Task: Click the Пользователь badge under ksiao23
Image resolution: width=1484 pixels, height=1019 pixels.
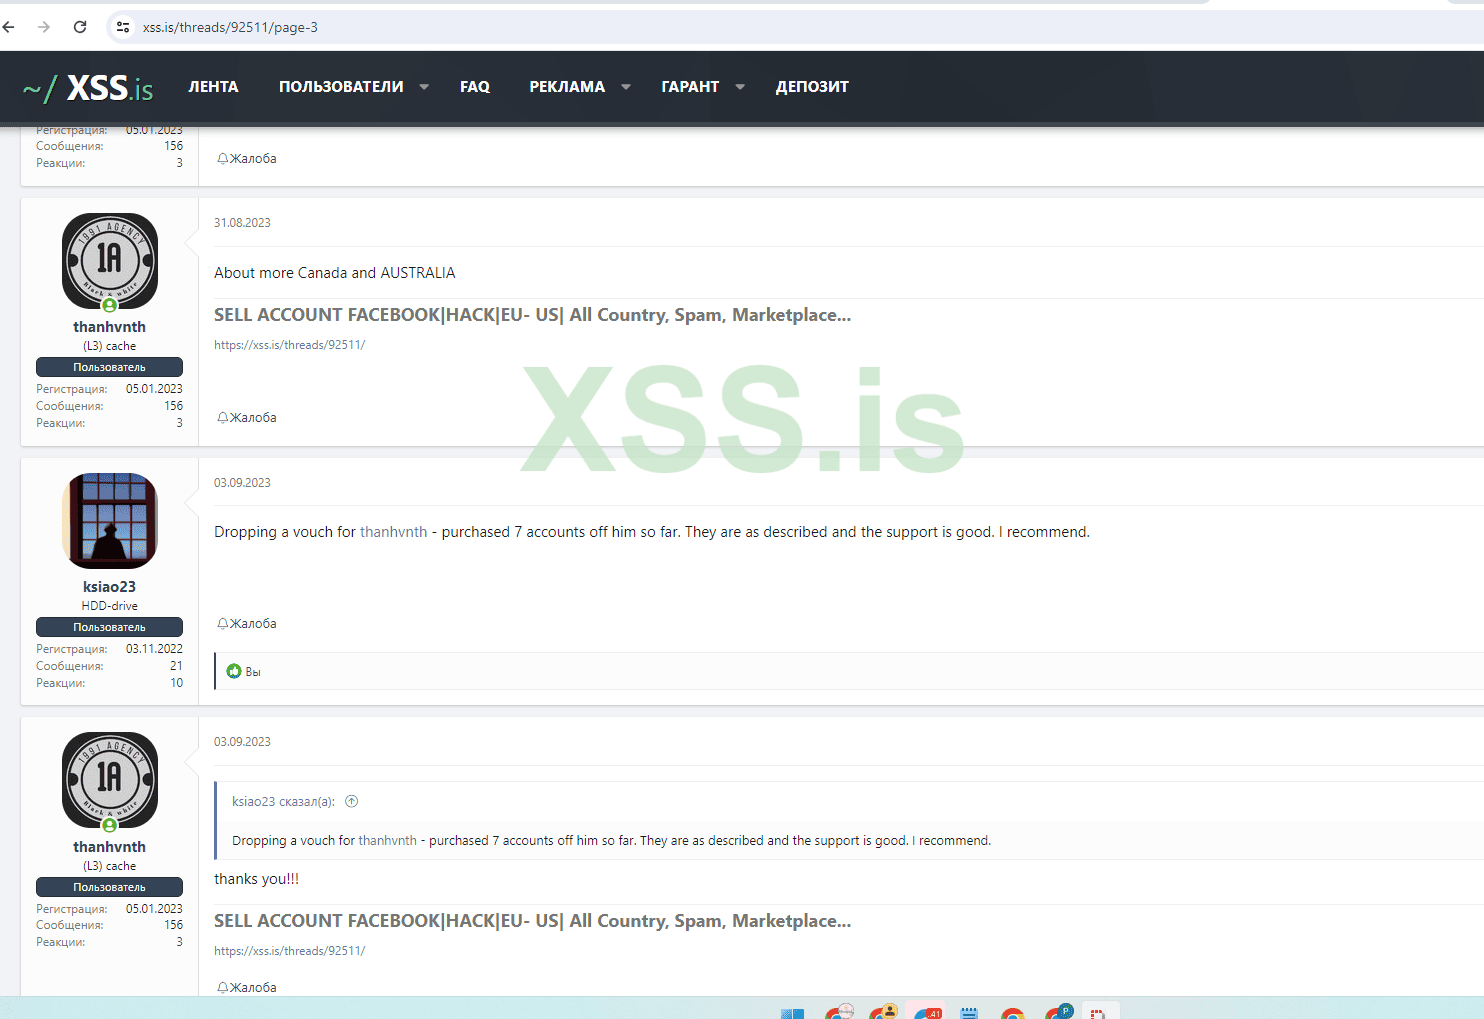Action: 110,627
